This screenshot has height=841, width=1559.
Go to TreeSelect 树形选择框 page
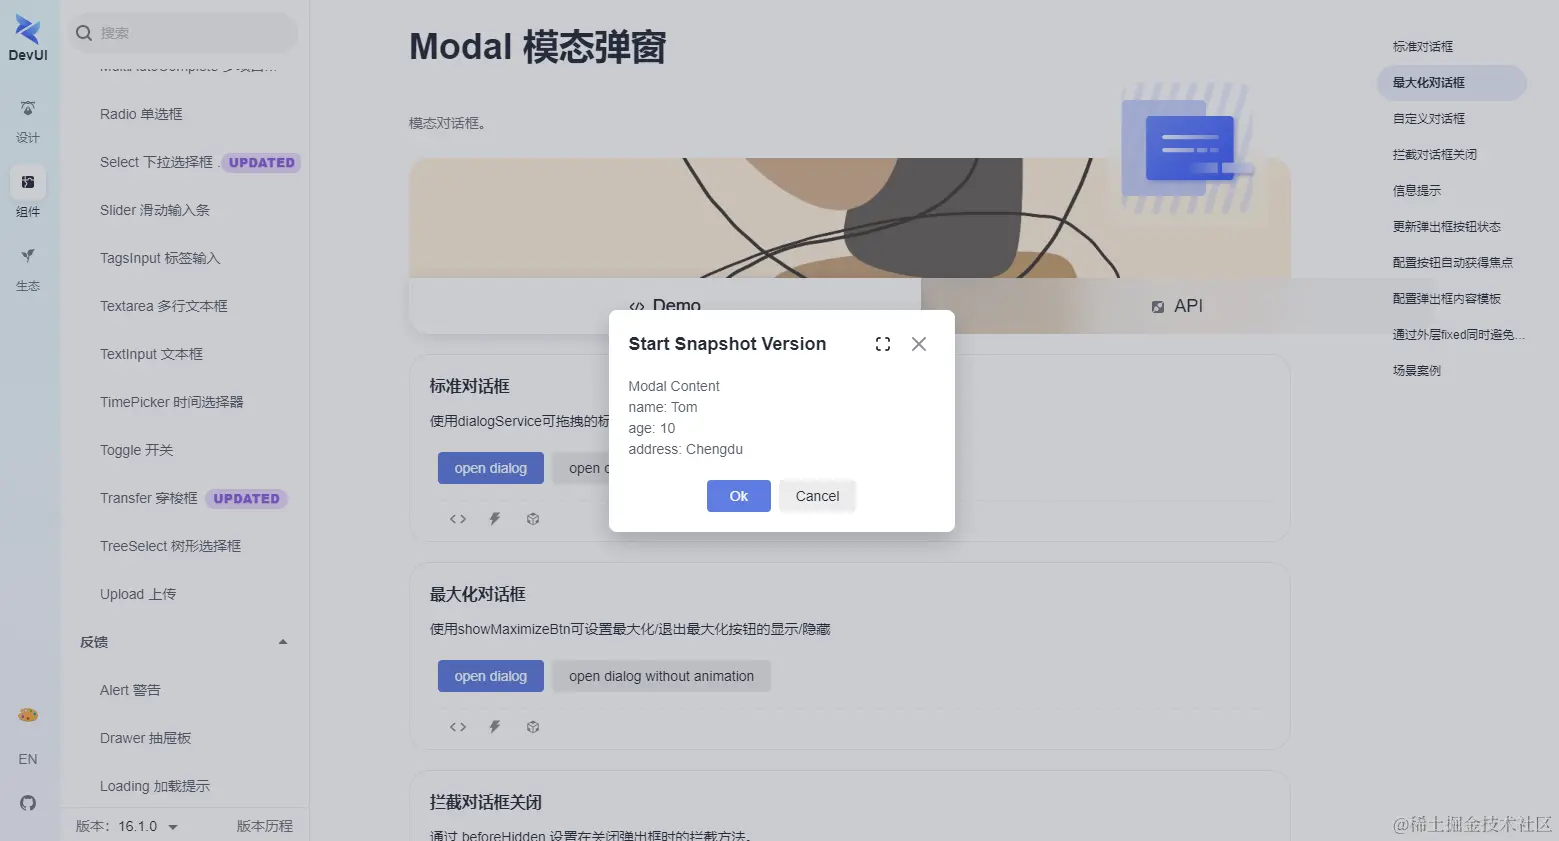tap(171, 546)
